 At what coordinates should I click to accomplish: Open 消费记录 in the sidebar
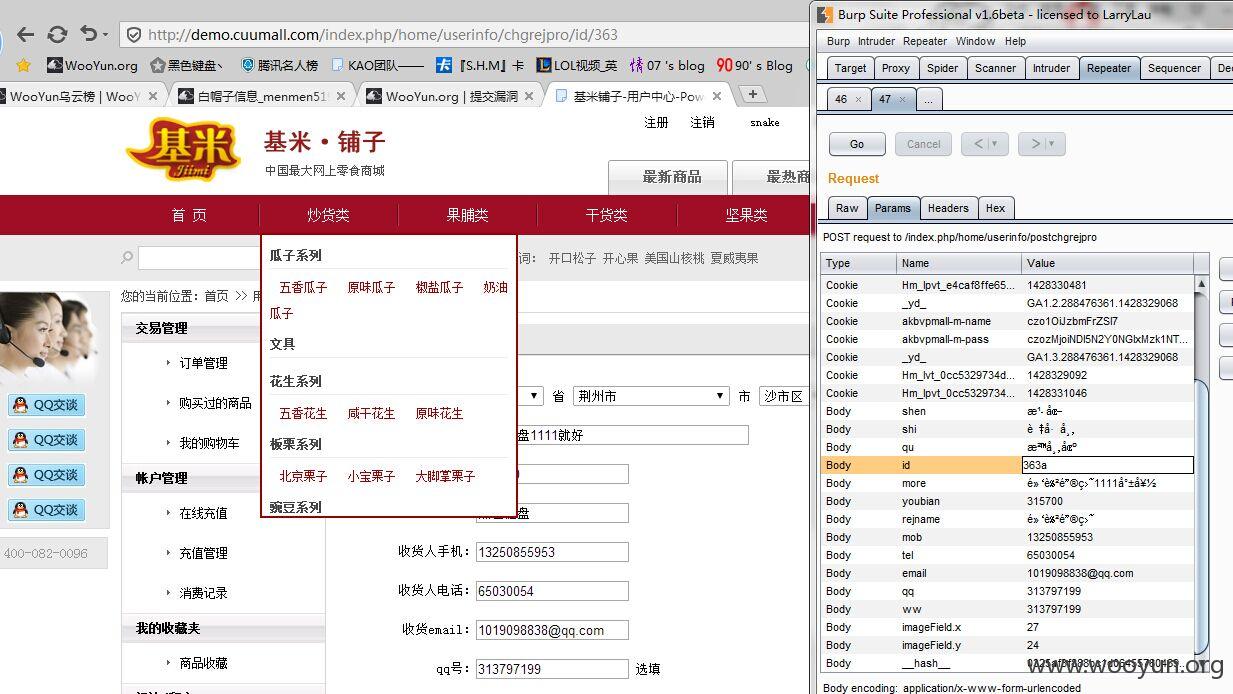coord(203,593)
